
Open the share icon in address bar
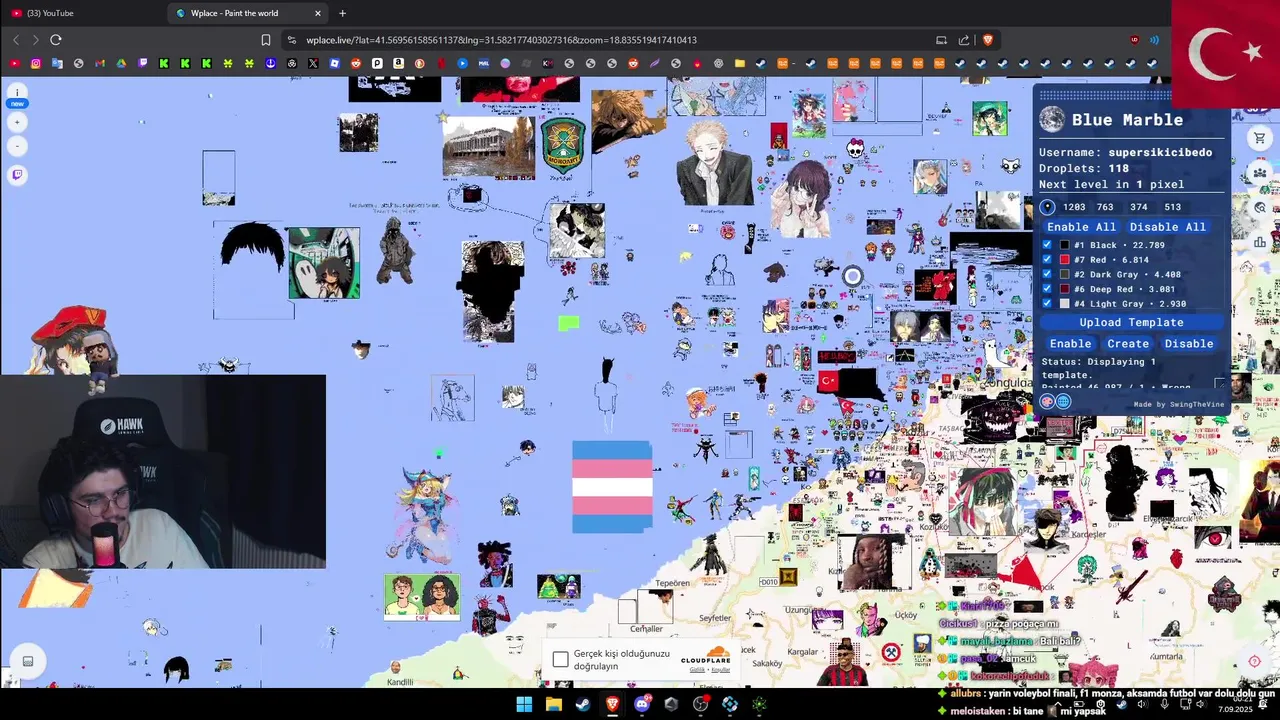click(x=964, y=40)
